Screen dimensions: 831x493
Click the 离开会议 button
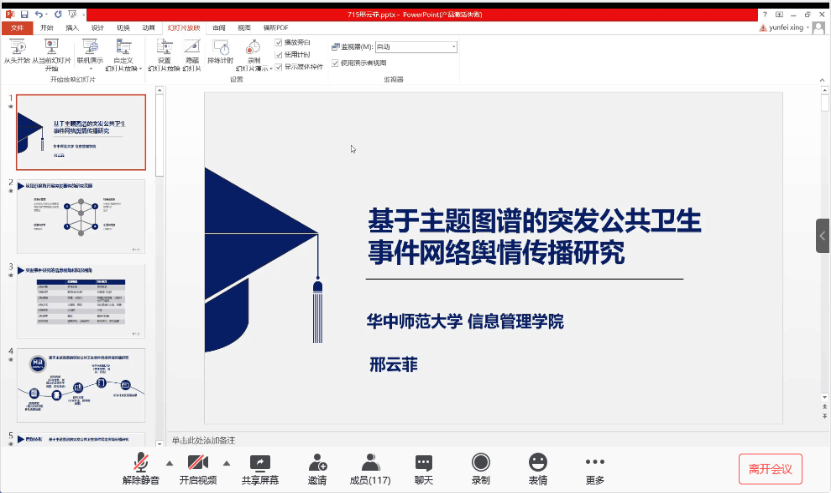770,468
